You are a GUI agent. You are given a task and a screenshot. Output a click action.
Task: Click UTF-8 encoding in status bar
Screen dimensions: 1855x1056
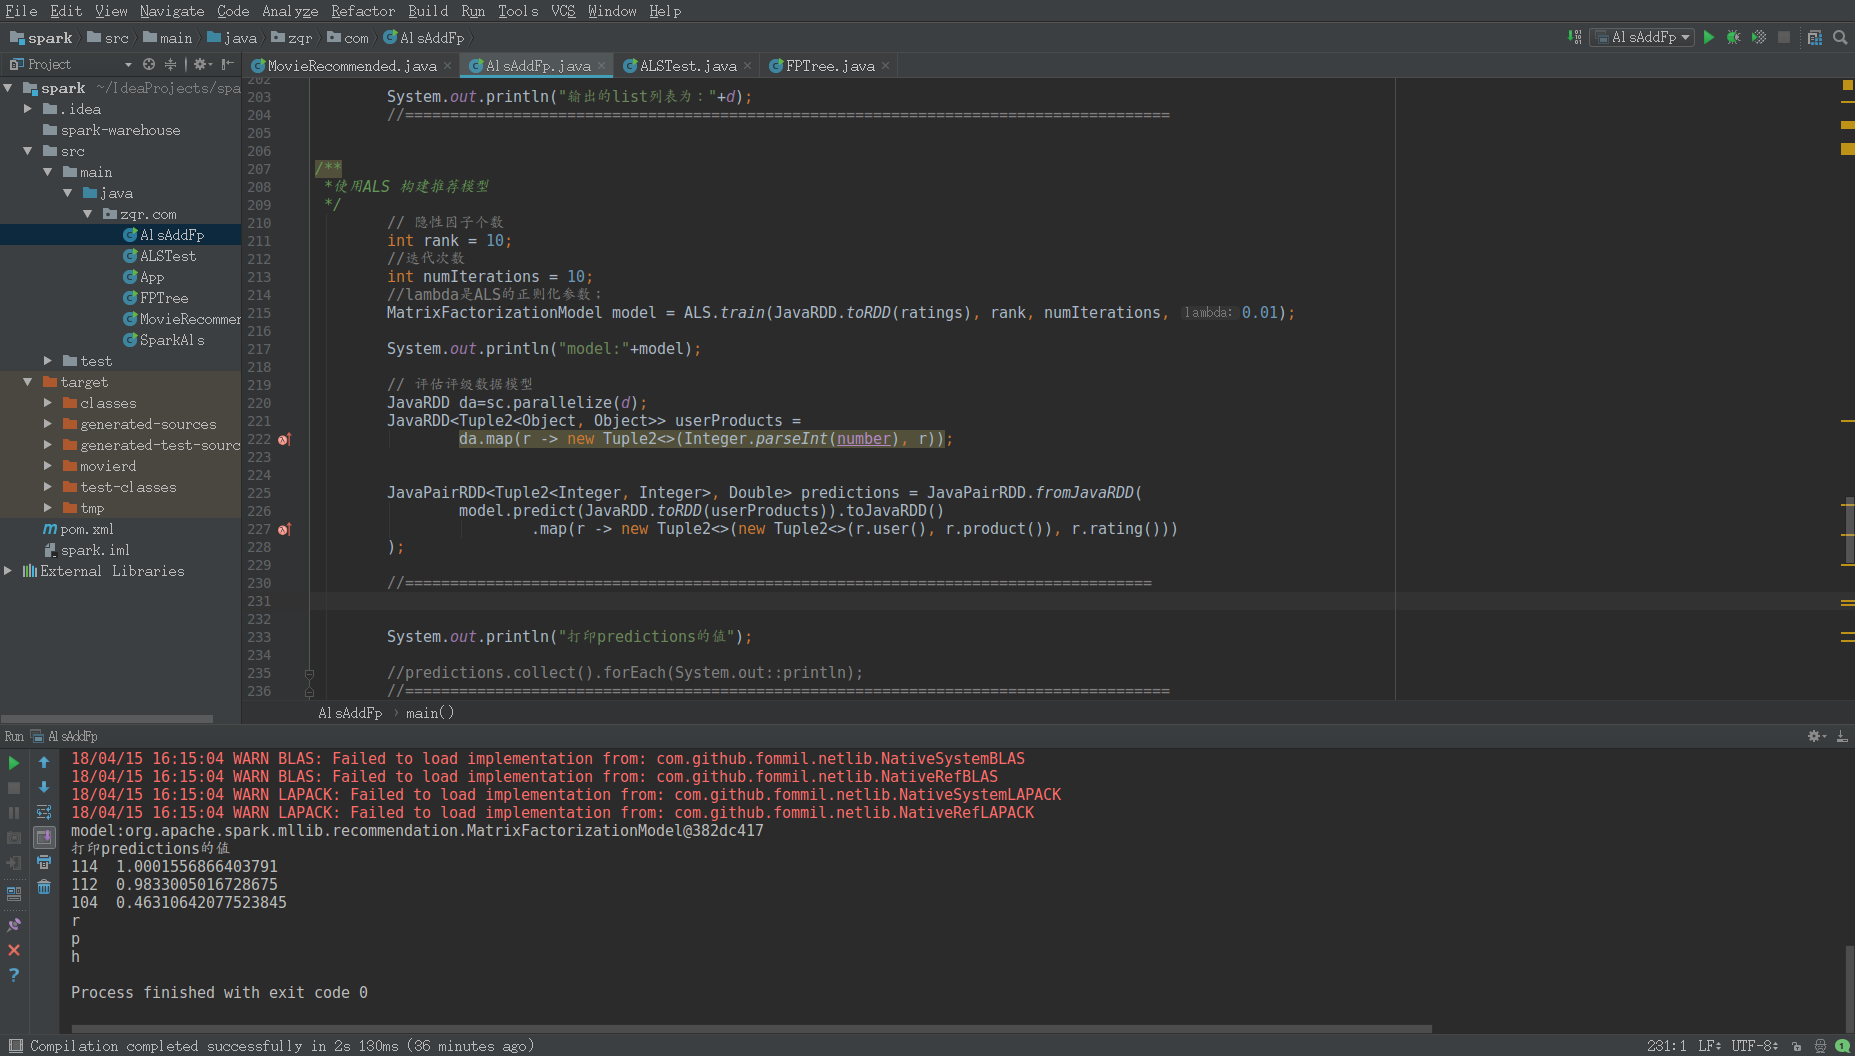pos(1755,1046)
